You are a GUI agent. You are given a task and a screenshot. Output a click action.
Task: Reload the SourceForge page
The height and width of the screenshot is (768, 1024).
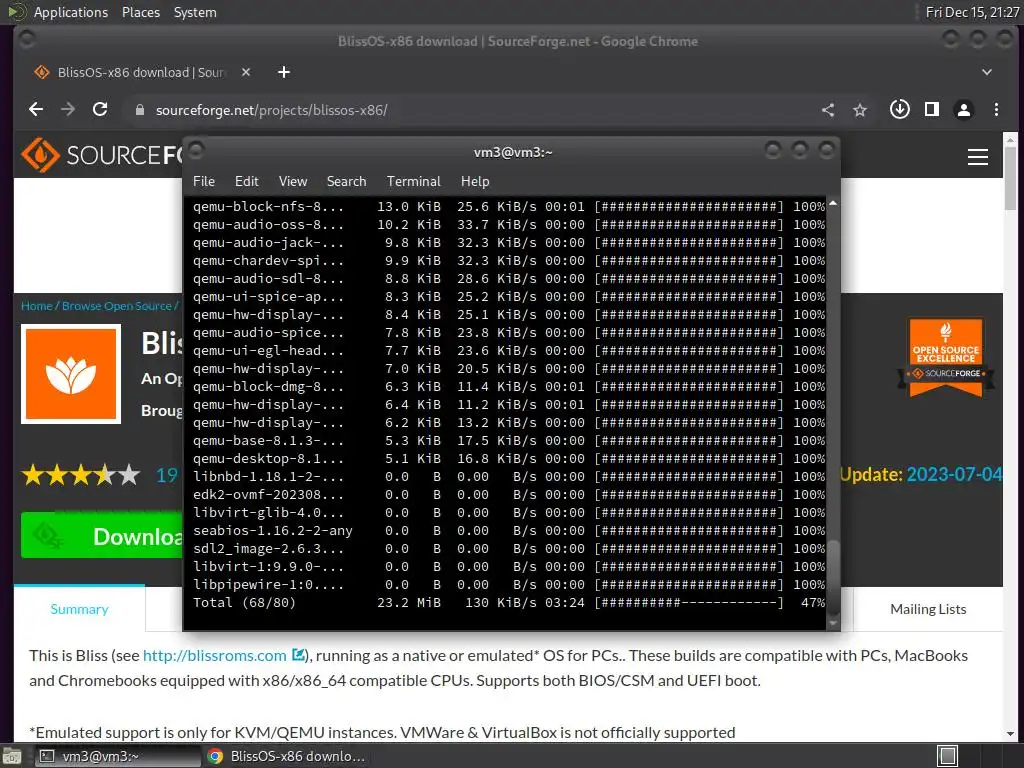(x=100, y=110)
